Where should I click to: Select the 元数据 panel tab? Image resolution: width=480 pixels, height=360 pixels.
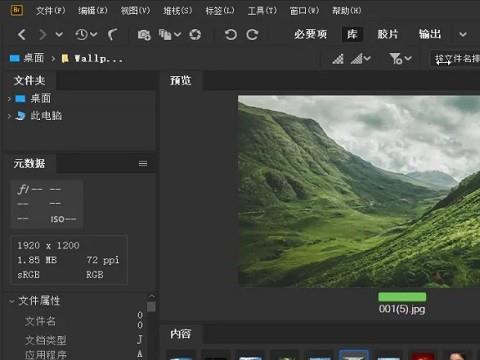coord(29,163)
